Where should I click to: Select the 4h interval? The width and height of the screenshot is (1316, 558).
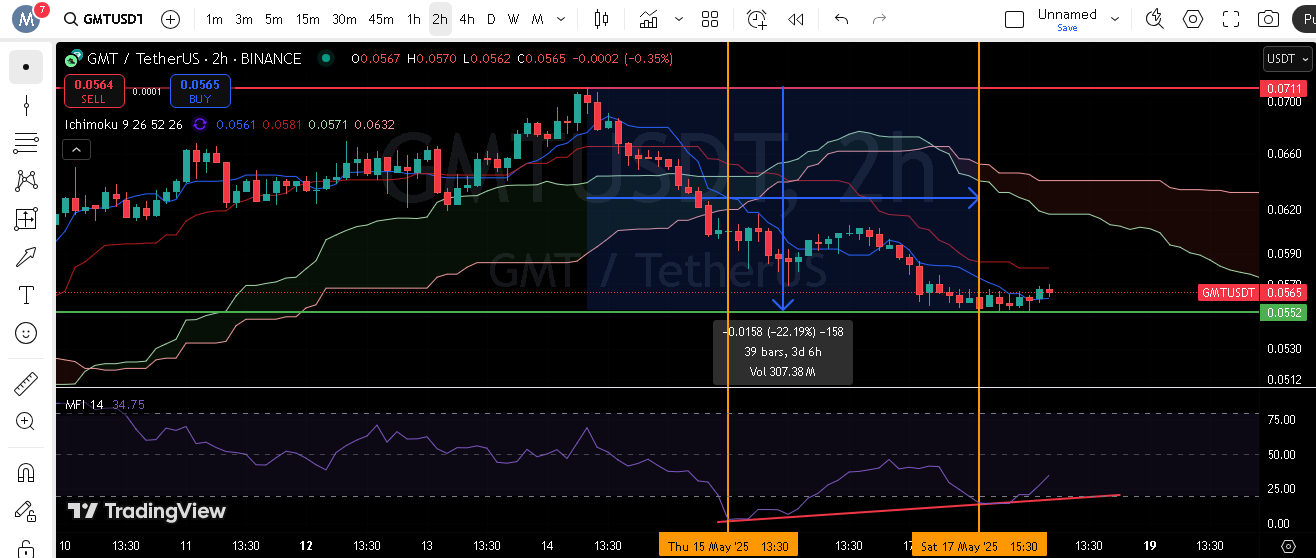(x=467, y=19)
